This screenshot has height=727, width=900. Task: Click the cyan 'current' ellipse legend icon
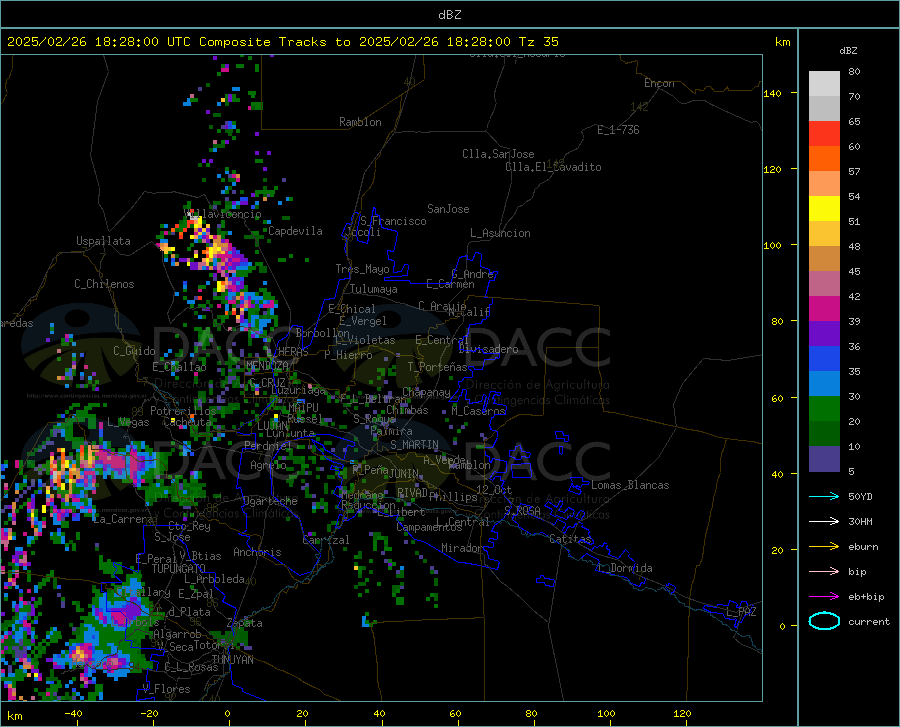tap(824, 621)
